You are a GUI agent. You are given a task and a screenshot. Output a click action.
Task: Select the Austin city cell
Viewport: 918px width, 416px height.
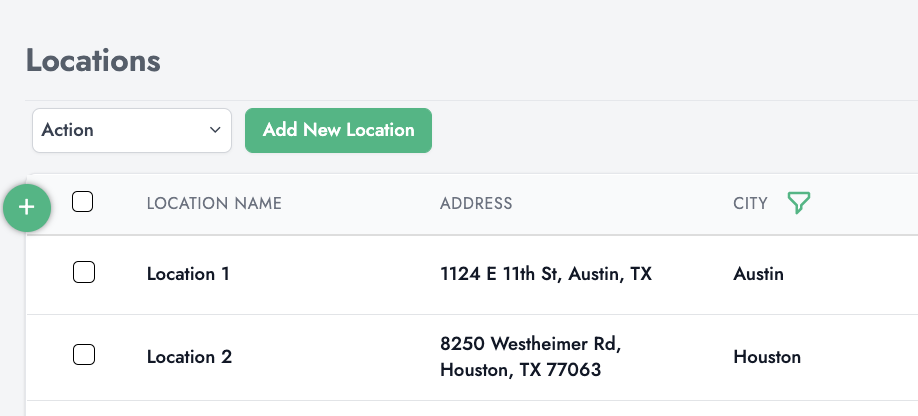(758, 274)
